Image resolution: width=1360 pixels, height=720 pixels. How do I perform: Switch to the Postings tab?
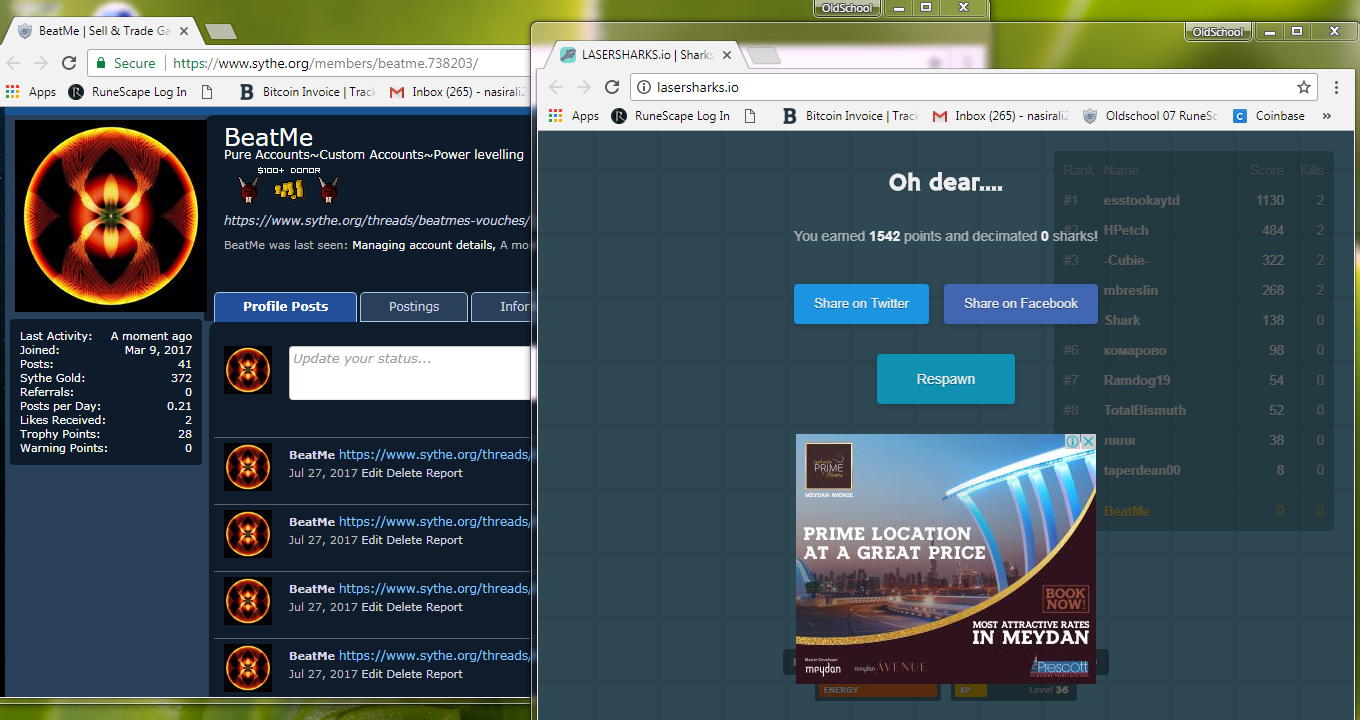pos(414,307)
